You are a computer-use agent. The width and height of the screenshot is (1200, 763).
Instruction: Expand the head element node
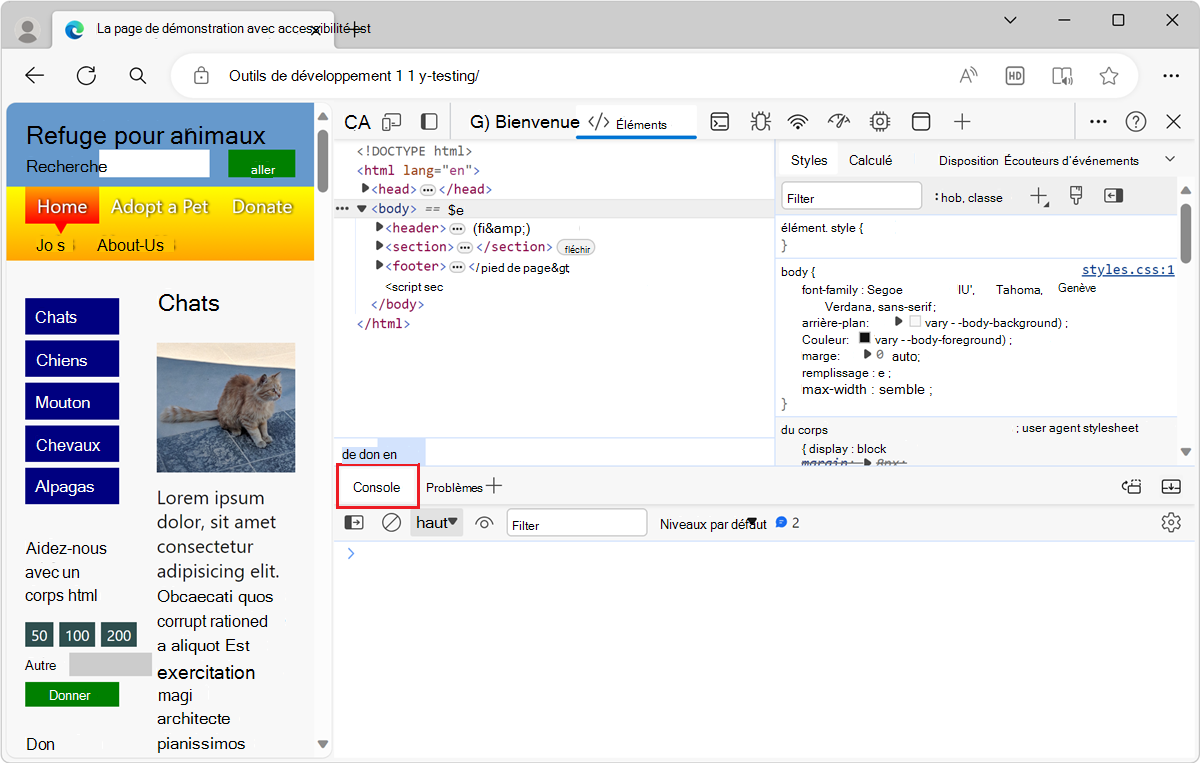point(366,188)
